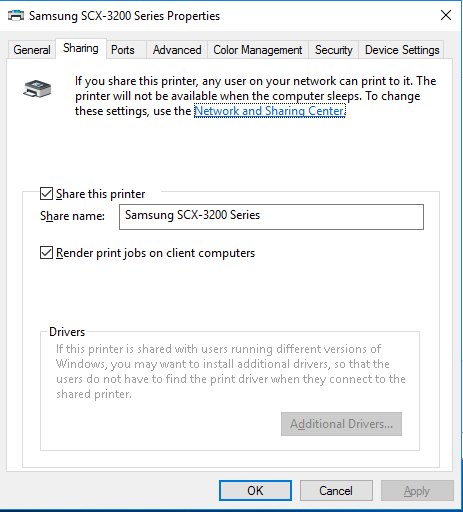Click the Share this printer label text
The image size is (463, 512).
(100, 194)
